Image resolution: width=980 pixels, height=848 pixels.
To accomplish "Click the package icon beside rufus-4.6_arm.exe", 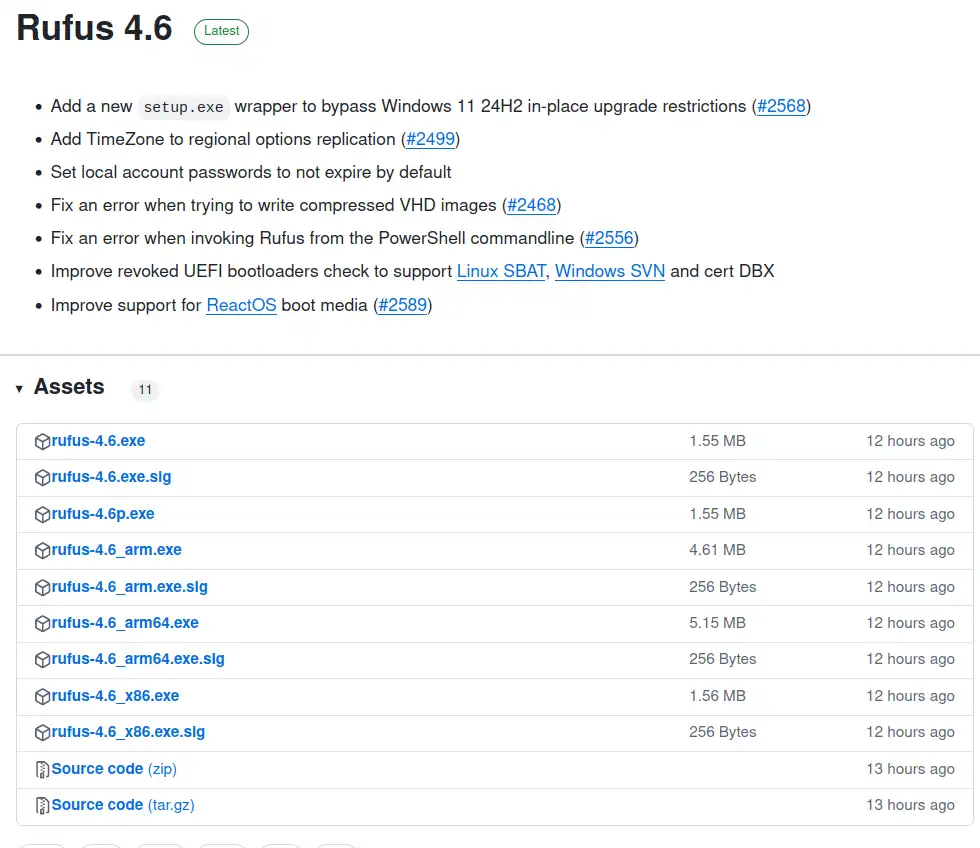I will click(x=42, y=551).
